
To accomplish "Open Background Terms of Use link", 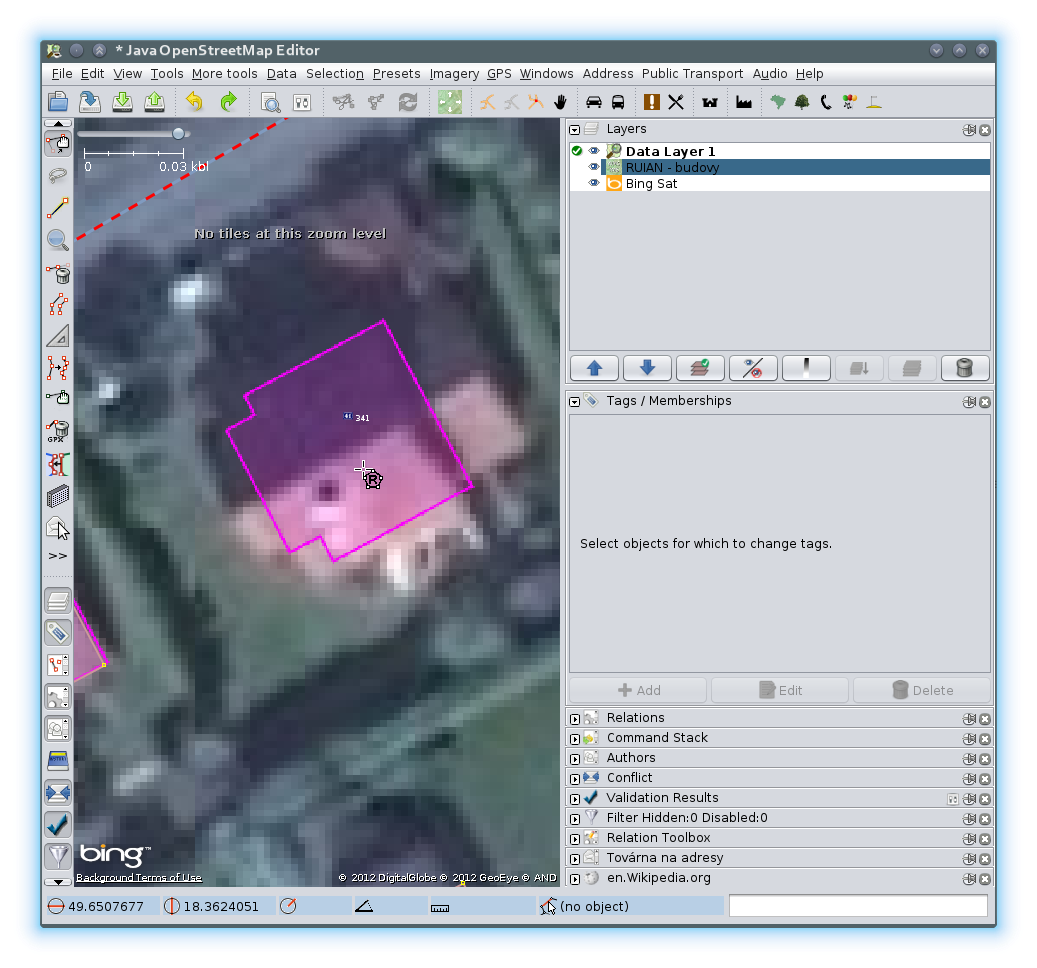I will click(139, 877).
